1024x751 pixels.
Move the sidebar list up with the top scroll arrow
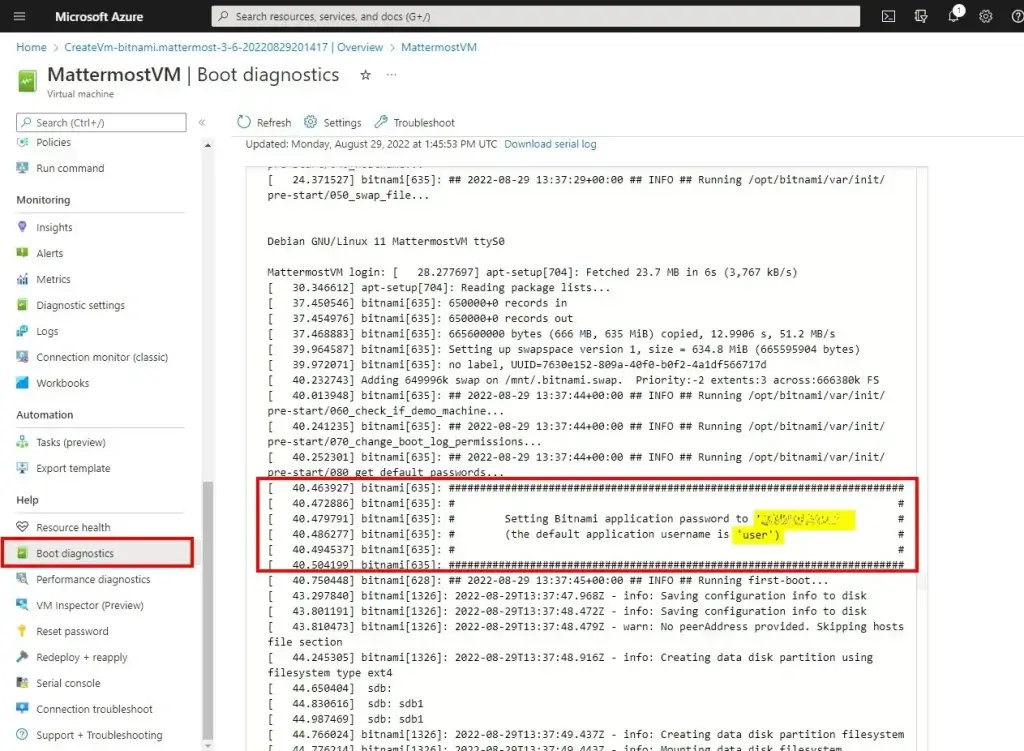click(208, 145)
